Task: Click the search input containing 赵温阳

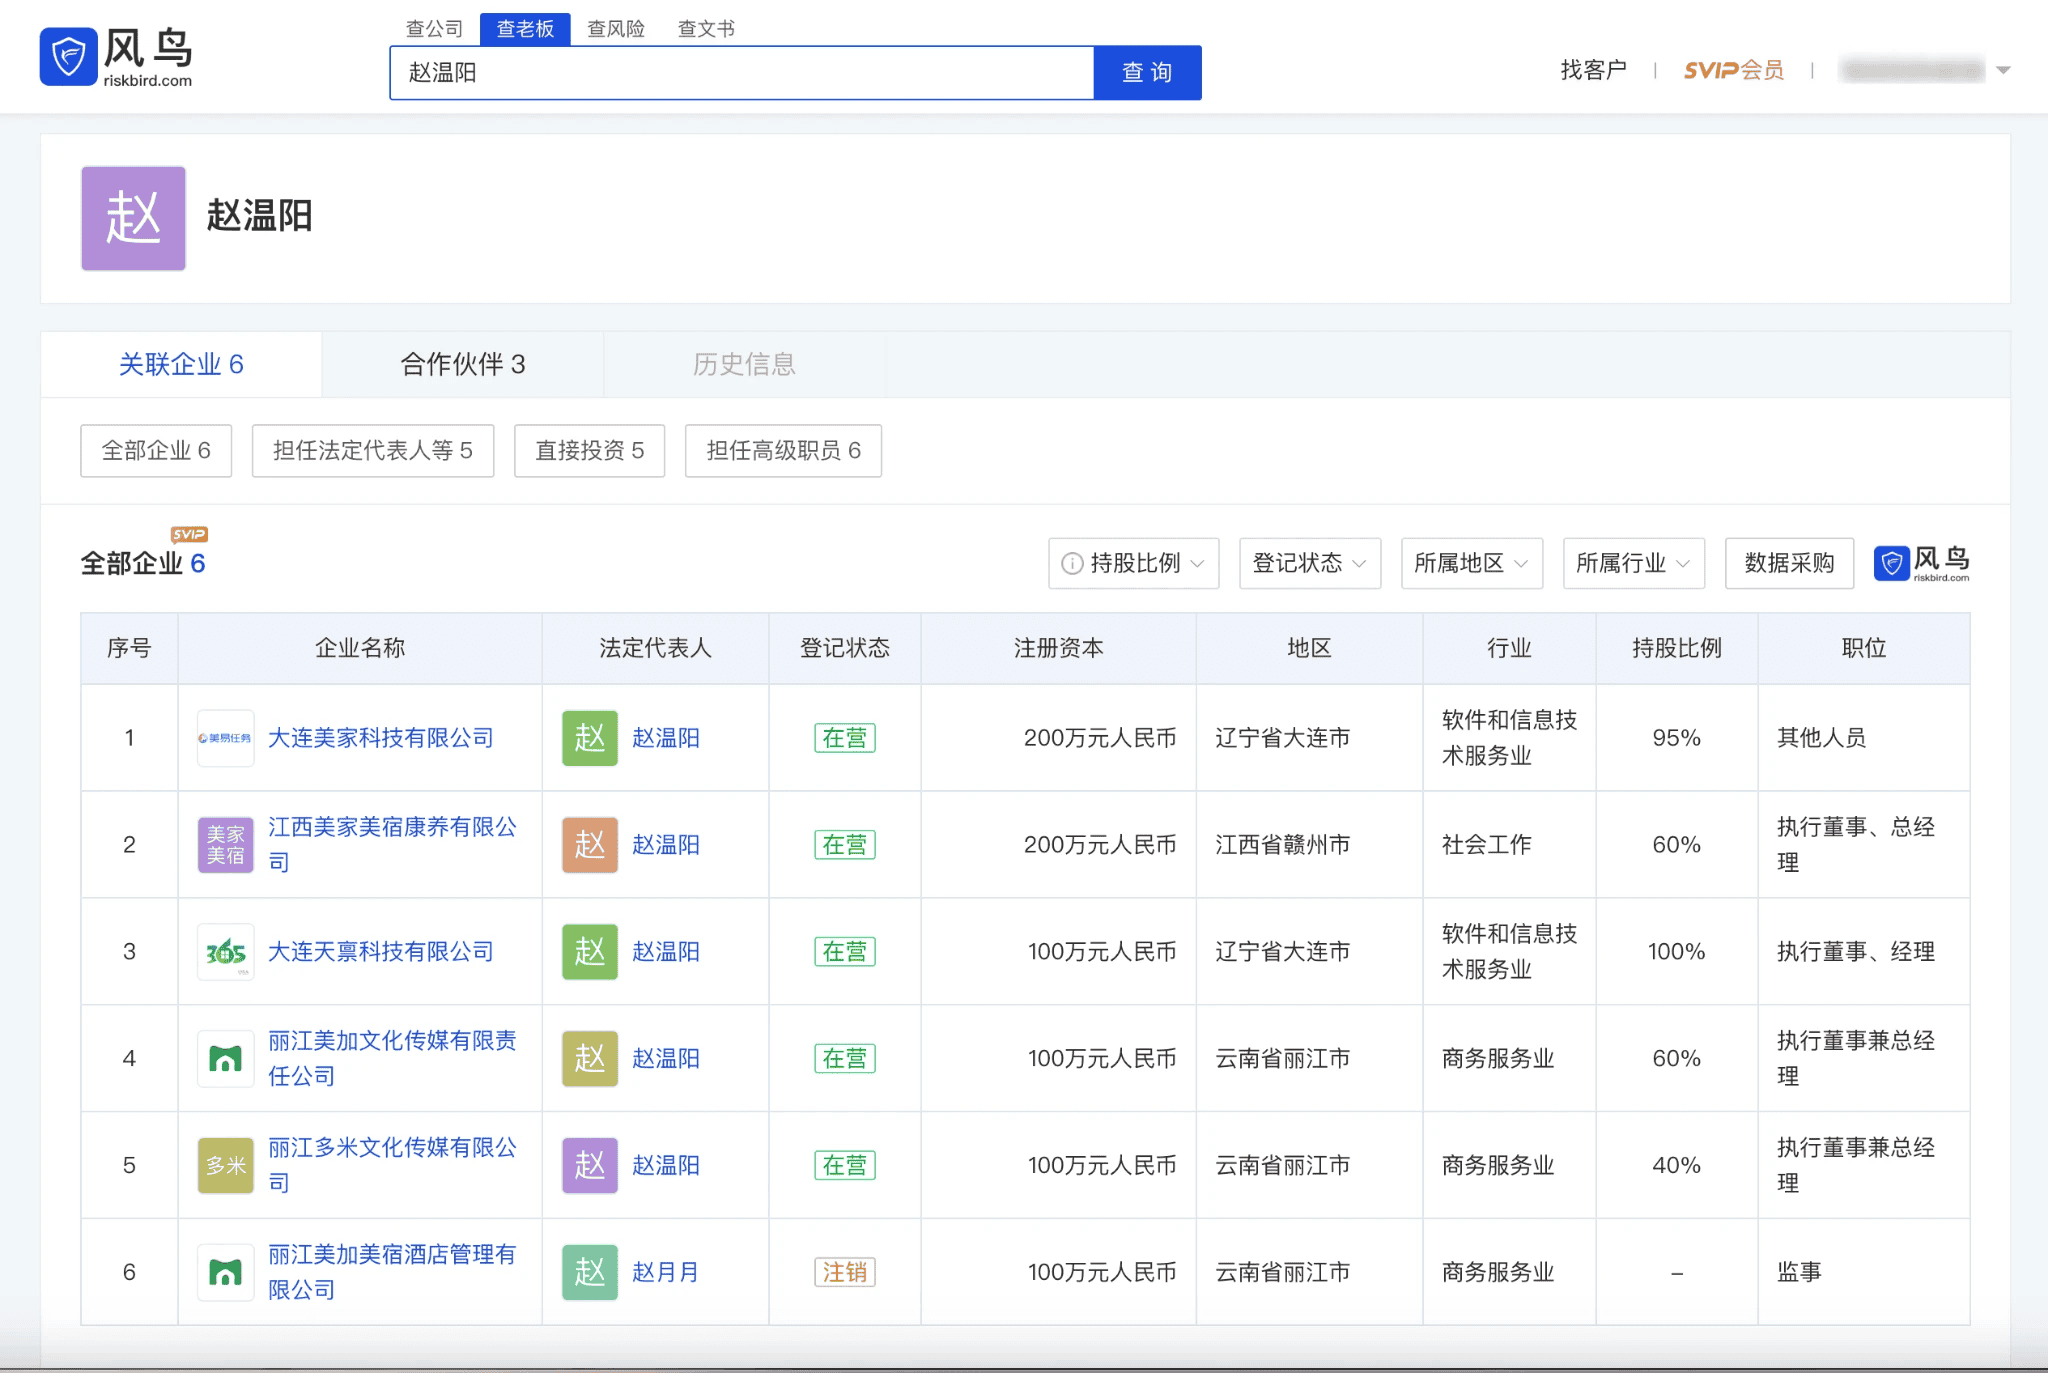Action: click(742, 73)
